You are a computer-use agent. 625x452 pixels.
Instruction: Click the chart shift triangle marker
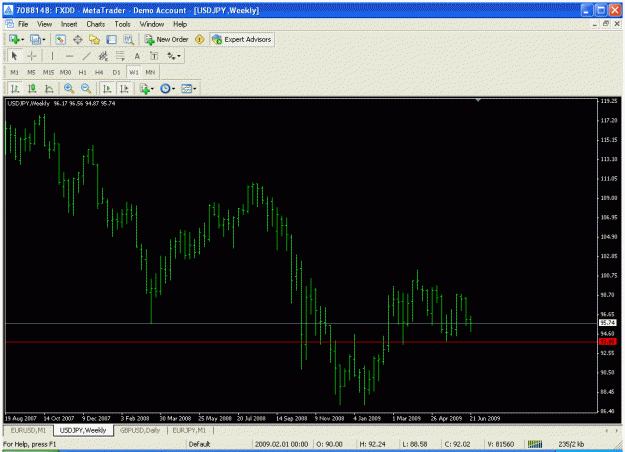click(478, 100)
